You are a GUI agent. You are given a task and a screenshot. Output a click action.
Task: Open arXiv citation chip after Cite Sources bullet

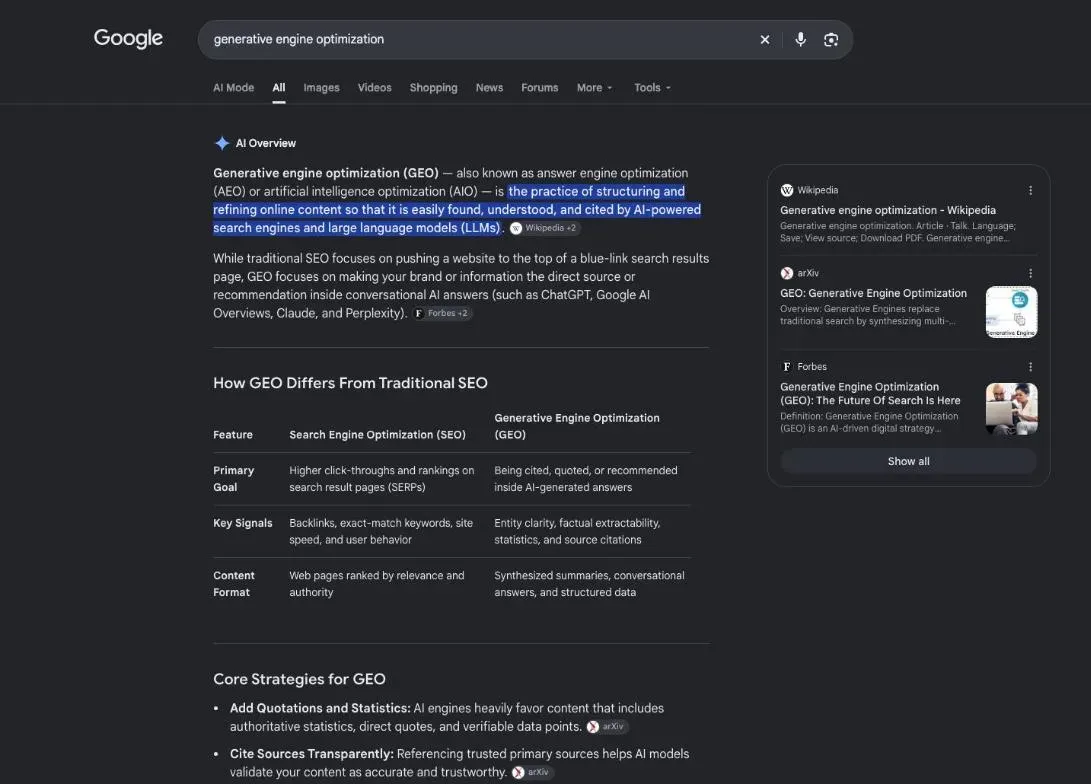pos(532,772)
